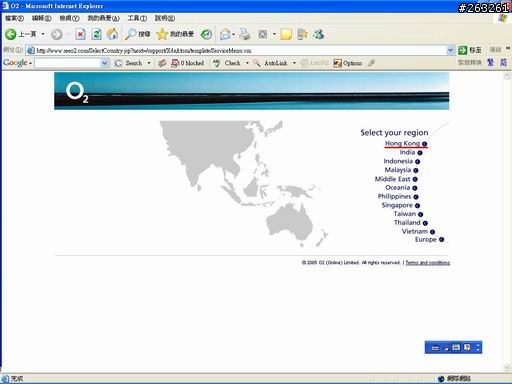The height and width of the screenshot is (384, 512).
Task: Click the Asia-Pacific grey map image
Action: pos(243,184)
